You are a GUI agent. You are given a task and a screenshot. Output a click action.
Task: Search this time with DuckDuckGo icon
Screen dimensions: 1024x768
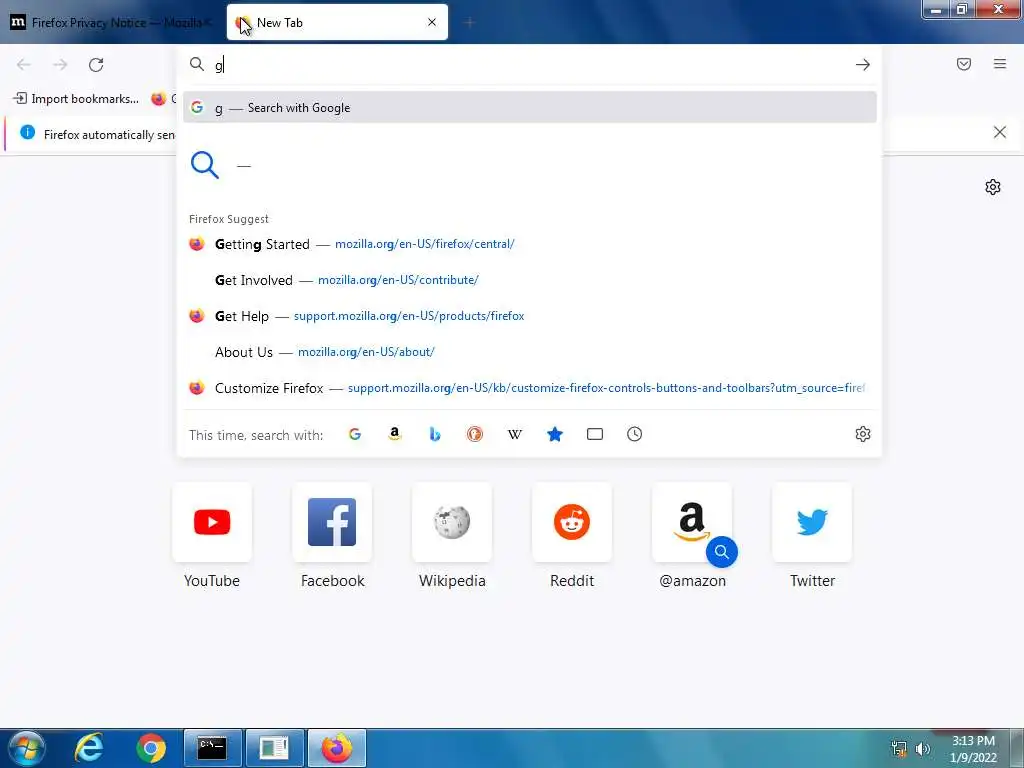pos(475,434)
